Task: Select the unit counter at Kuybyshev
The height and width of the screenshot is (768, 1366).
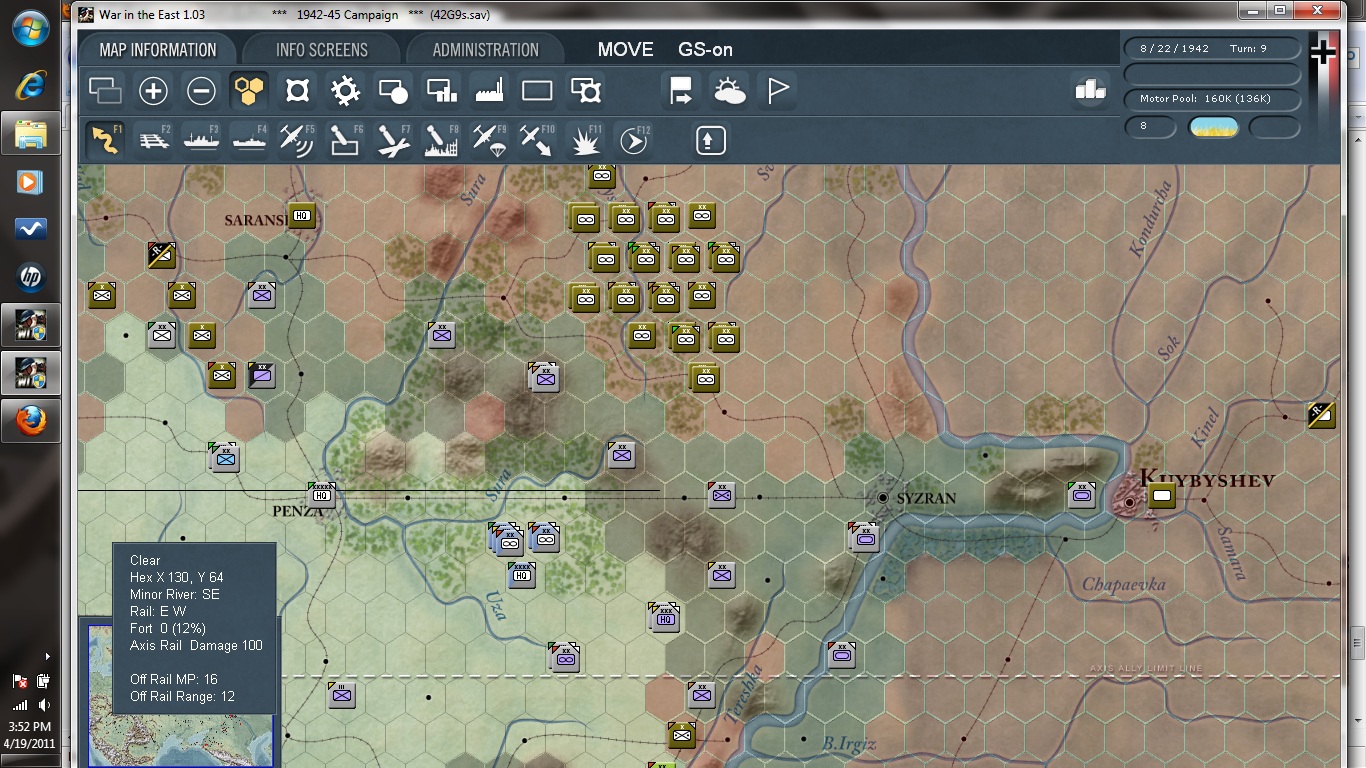Action: point(1162,494)
